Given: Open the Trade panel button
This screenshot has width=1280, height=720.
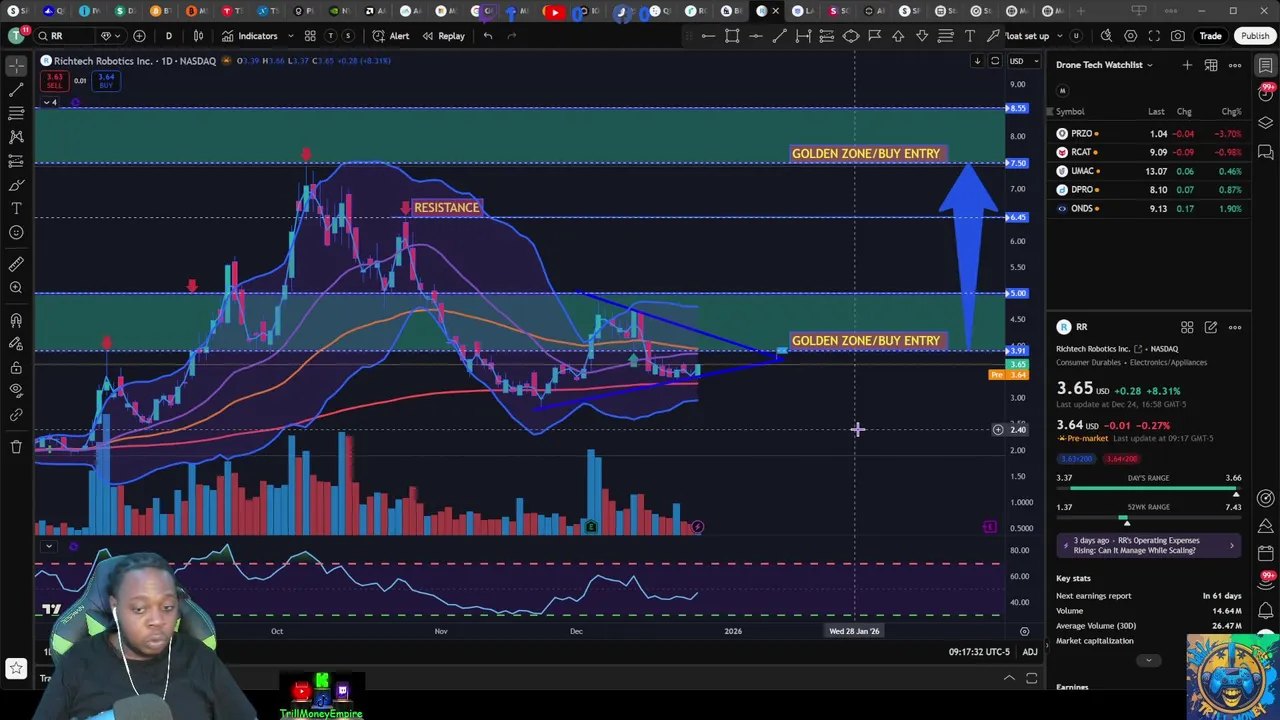Looking at the screenshot, I should (1210, 36).
